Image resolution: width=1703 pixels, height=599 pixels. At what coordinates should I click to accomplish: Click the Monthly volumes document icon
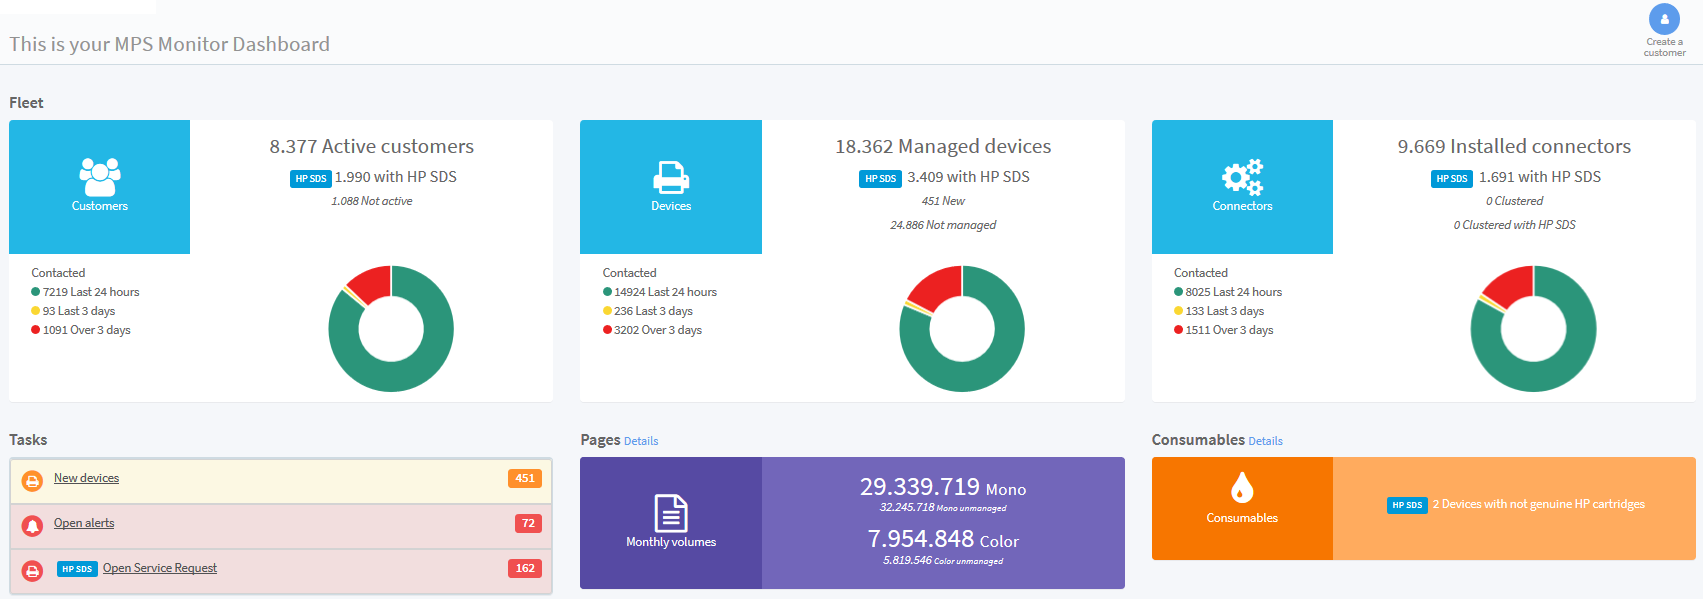671,513
